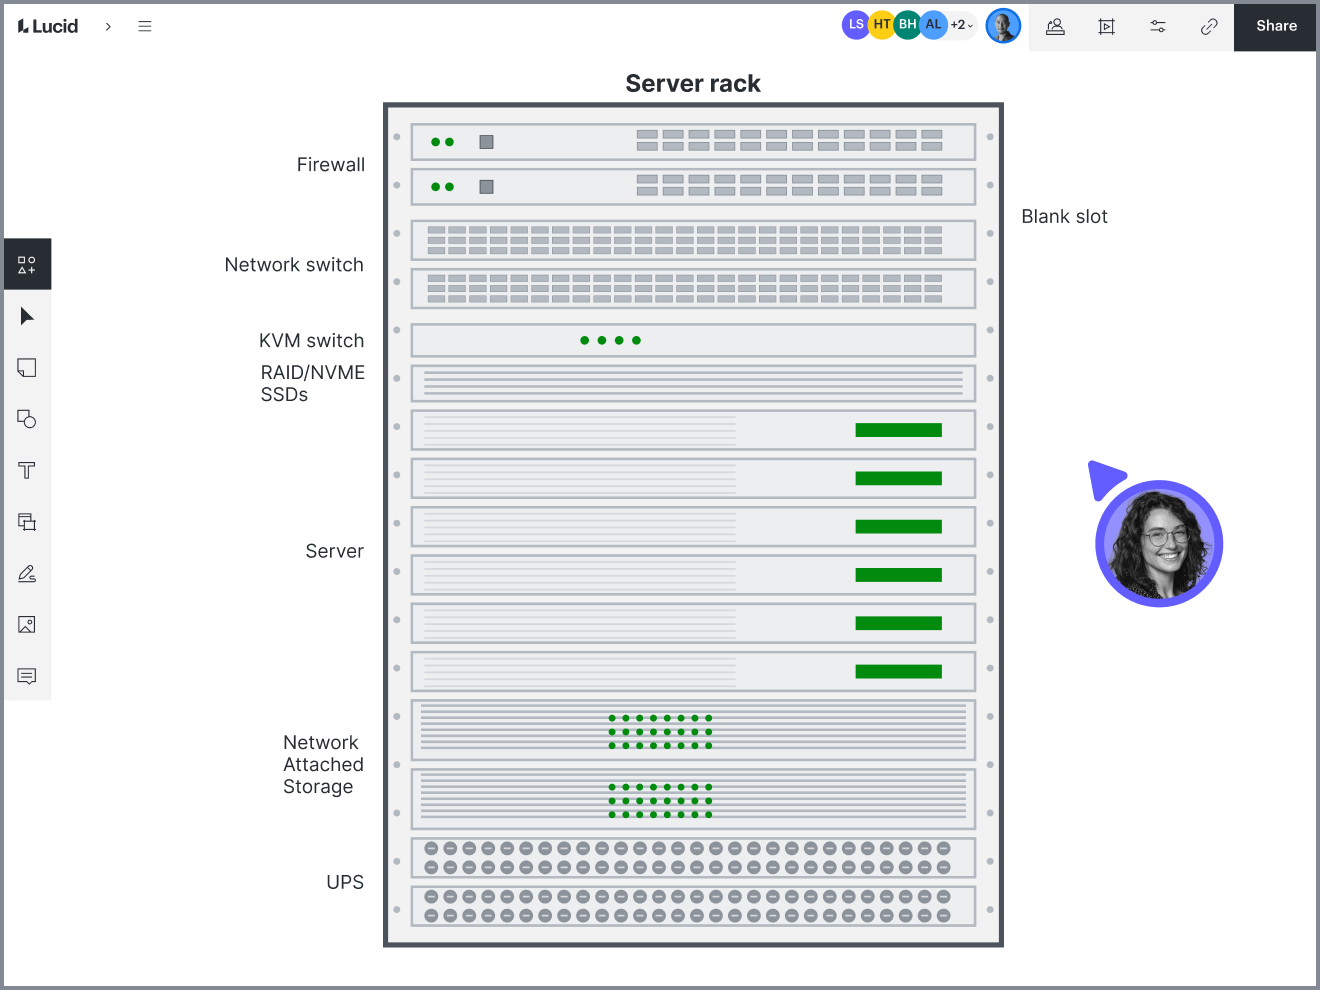Insert an image
Viewport: 1320px width, 990px height.
tap(27, 625)
